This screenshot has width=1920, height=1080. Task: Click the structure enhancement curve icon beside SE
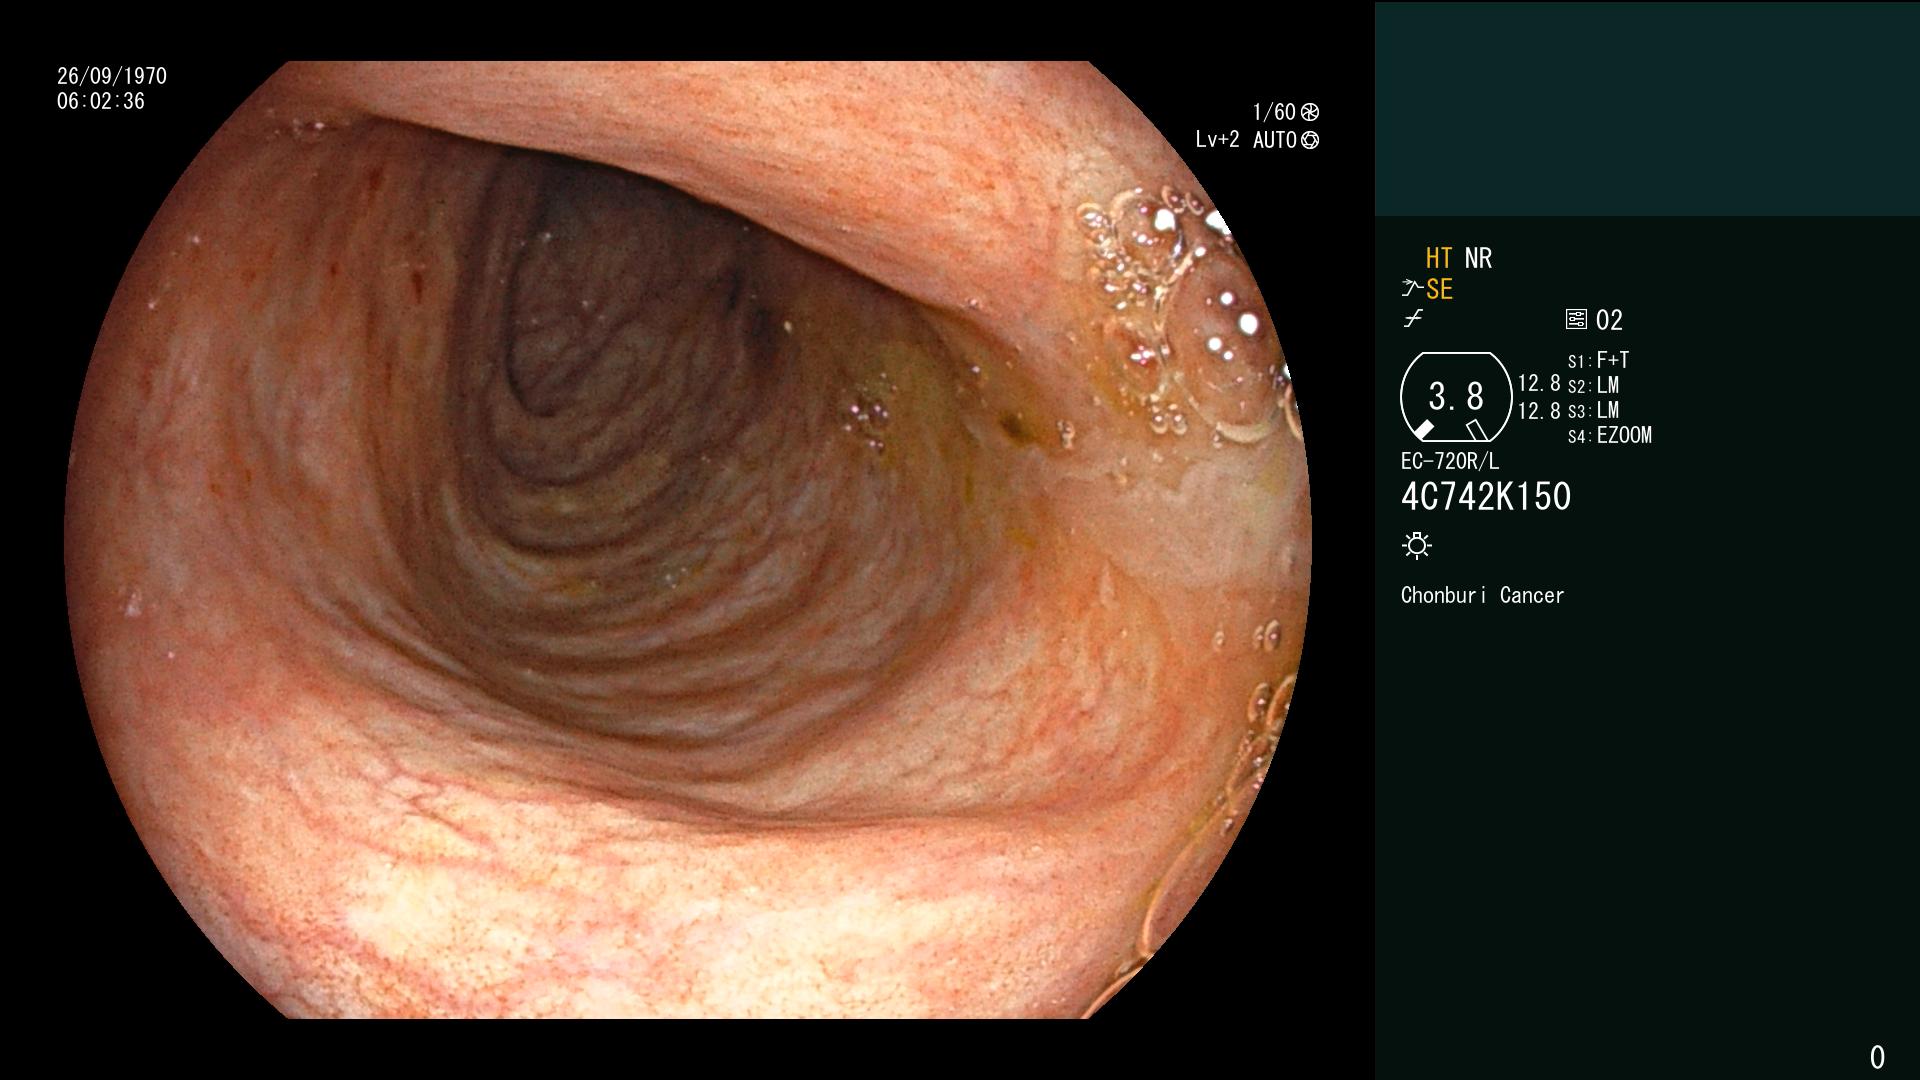pyautogui.click(x=1412, y=289)
